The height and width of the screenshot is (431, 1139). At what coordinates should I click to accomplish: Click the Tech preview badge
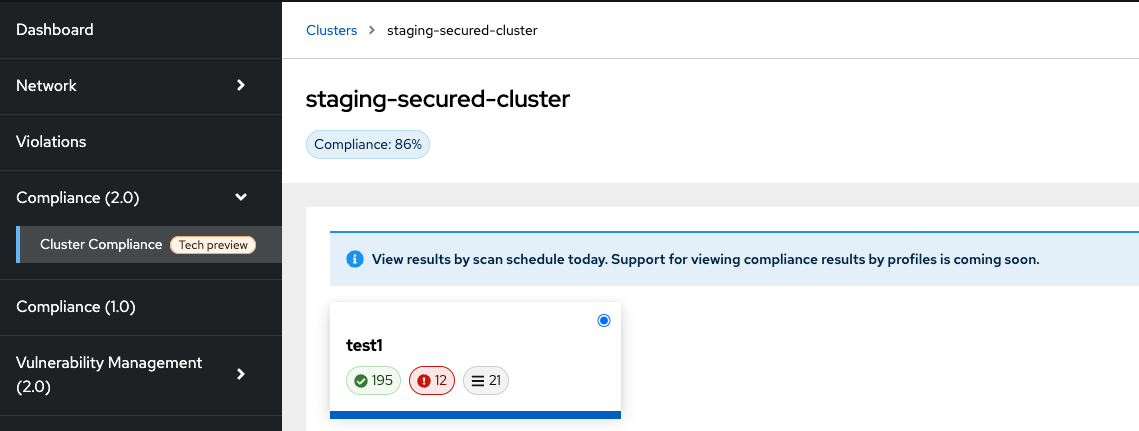(213, 245)
